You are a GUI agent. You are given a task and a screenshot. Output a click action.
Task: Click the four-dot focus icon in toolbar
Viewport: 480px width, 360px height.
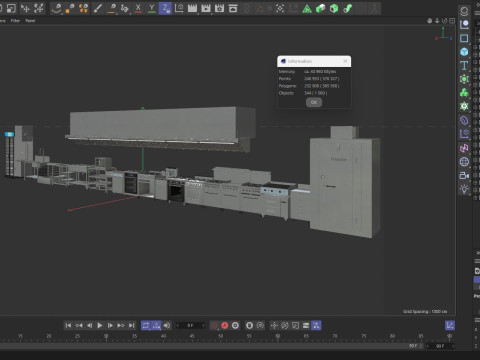[280, 8]
